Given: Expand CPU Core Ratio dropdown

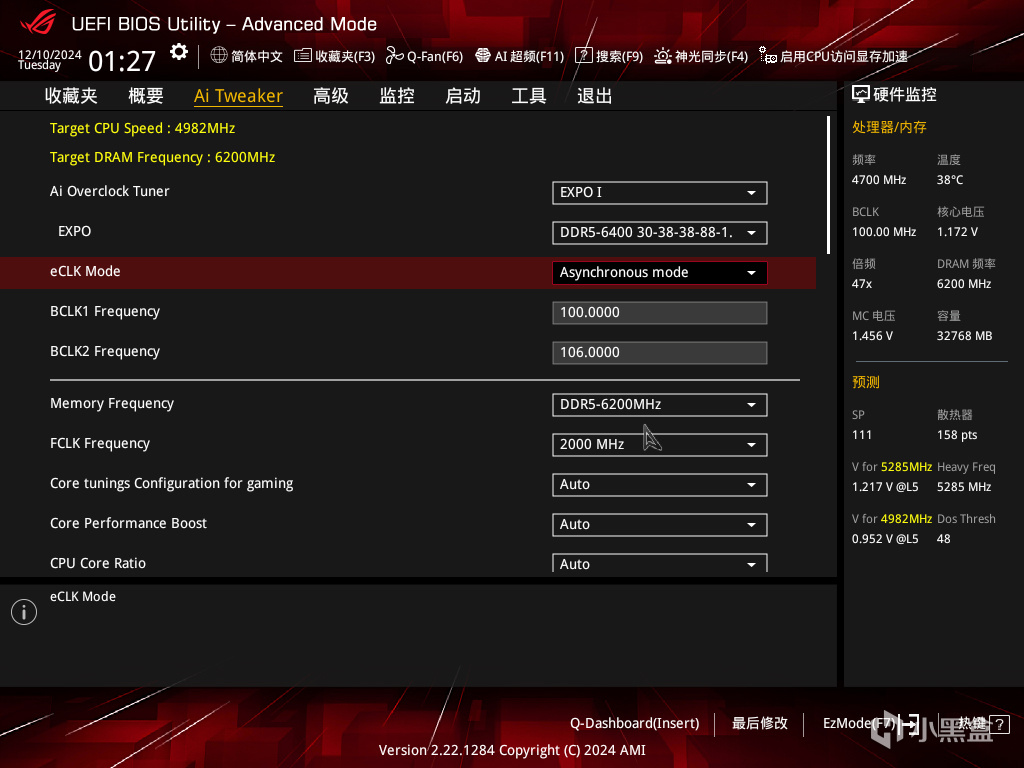Looking at the screenshot, I should (x=660, y=563).
